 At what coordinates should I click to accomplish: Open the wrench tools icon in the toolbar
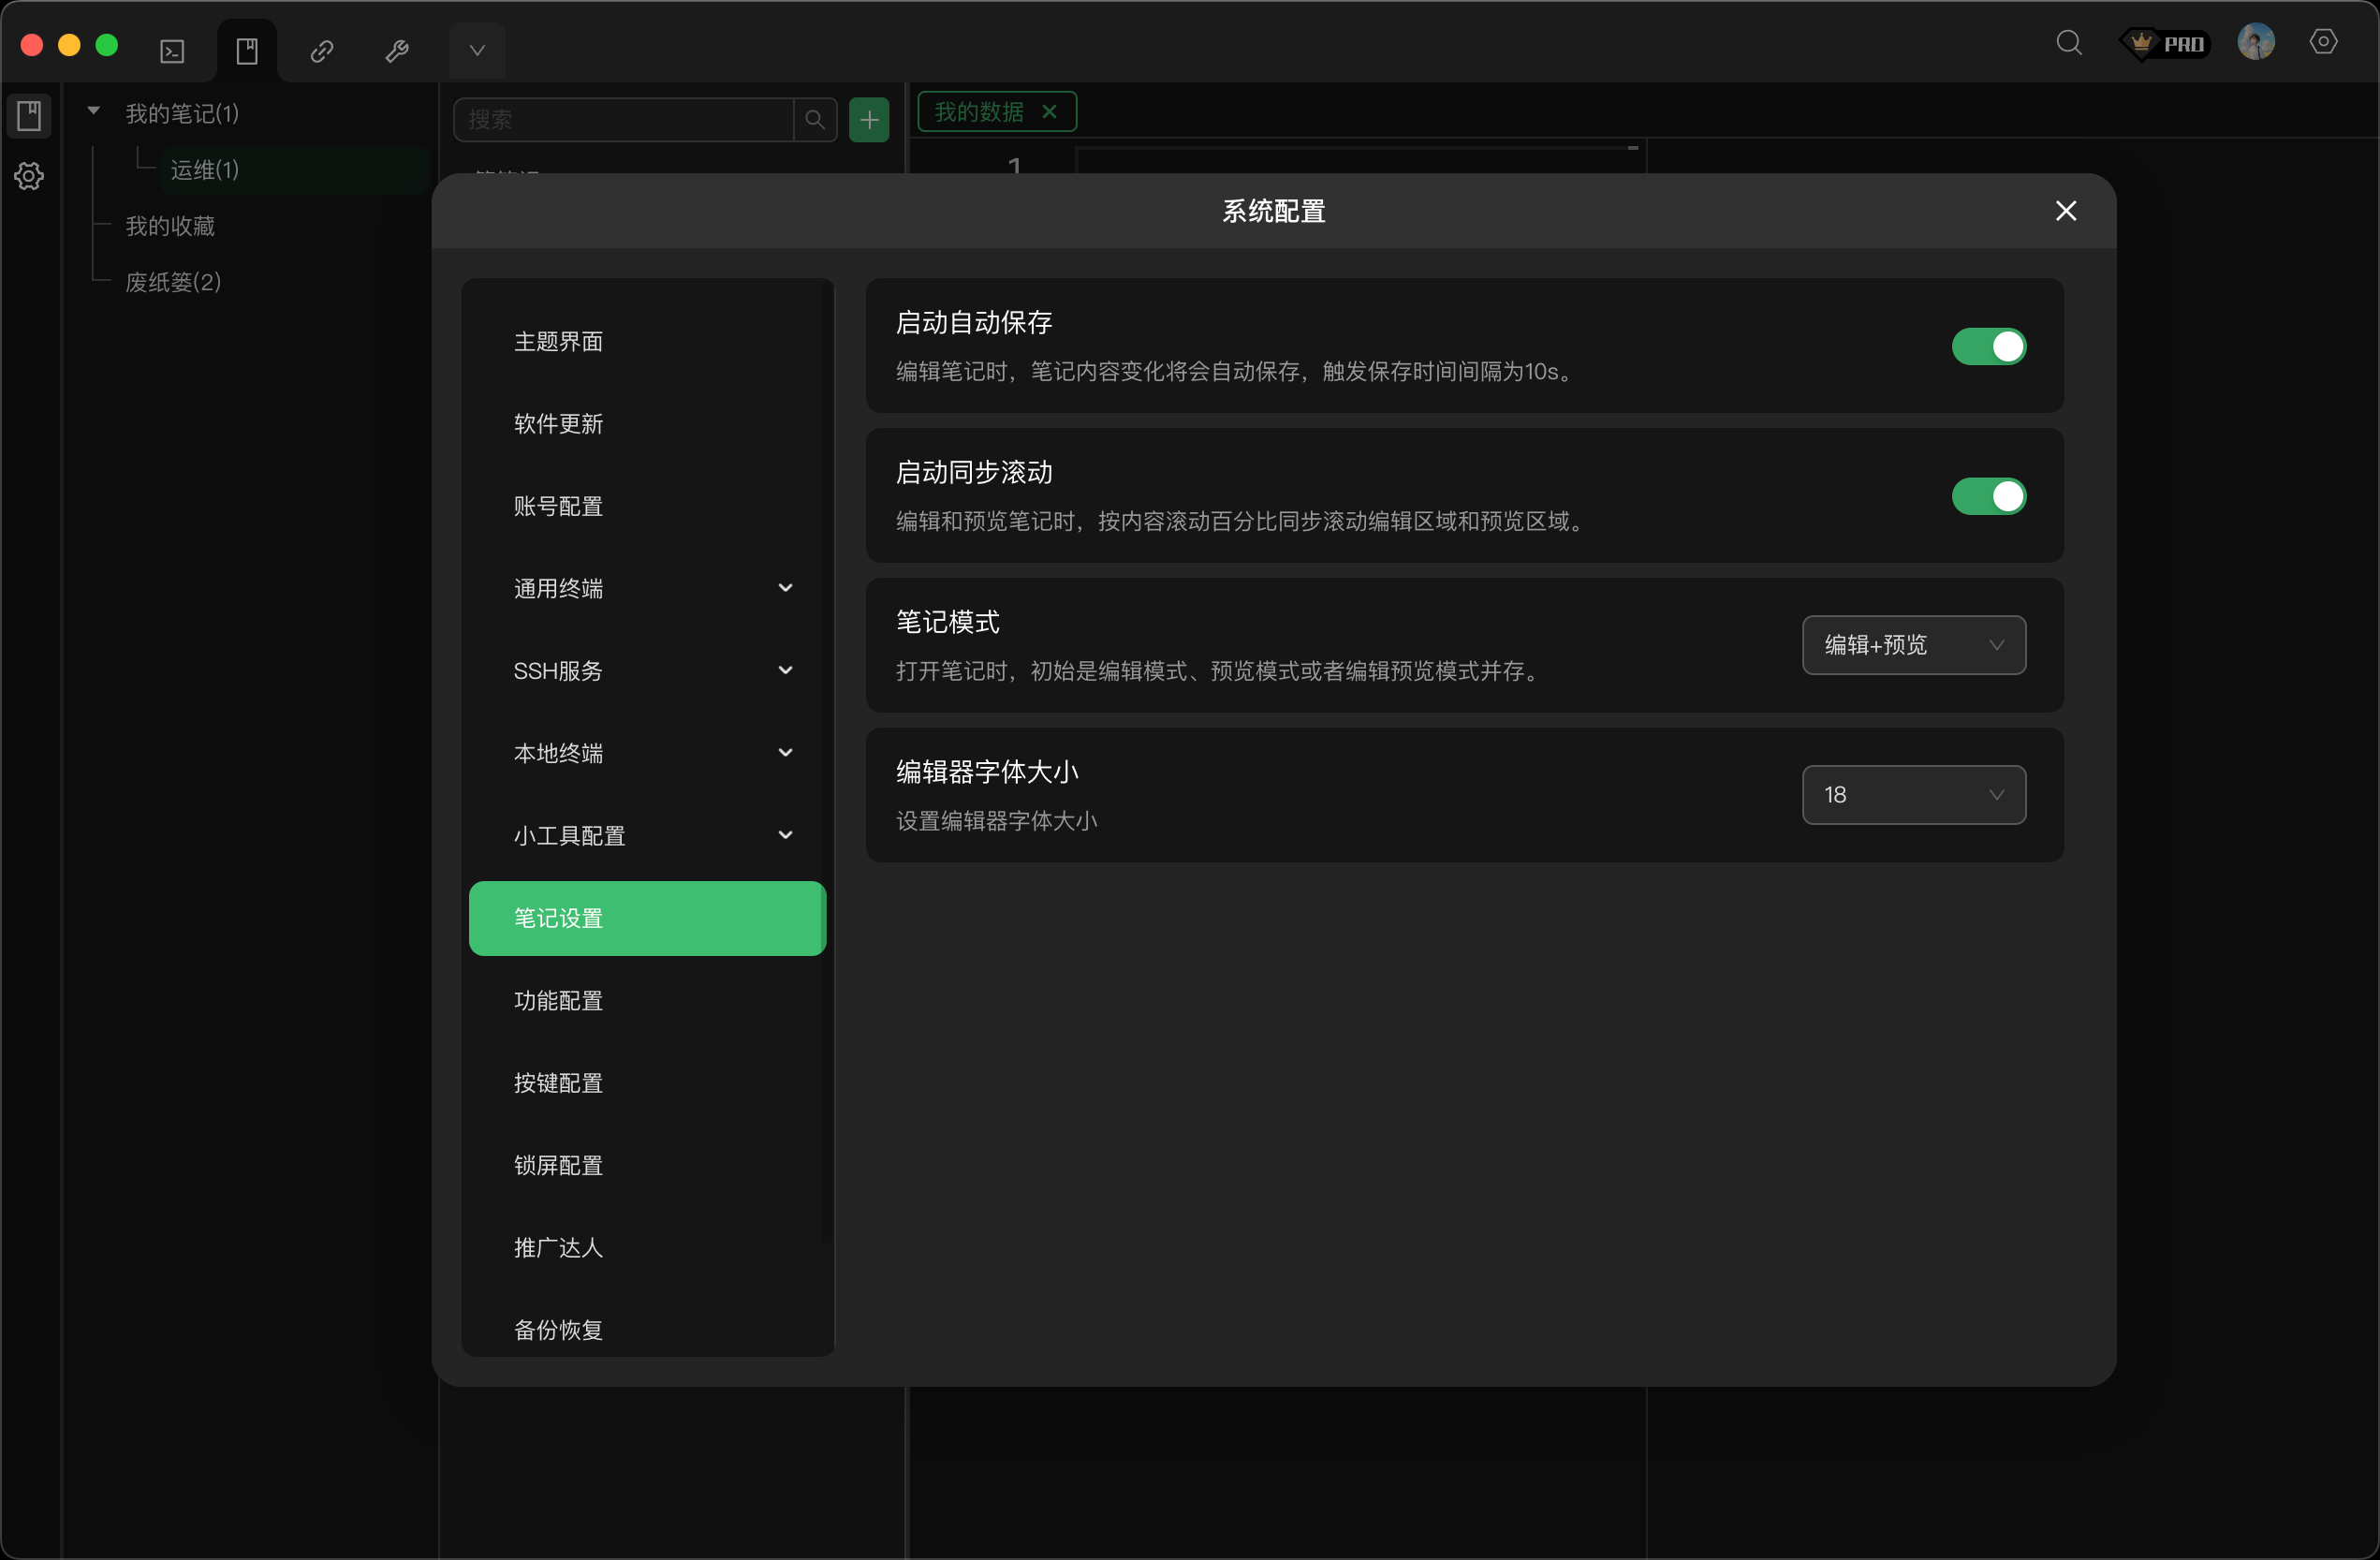pyautogui.click(x=397, y=50)
